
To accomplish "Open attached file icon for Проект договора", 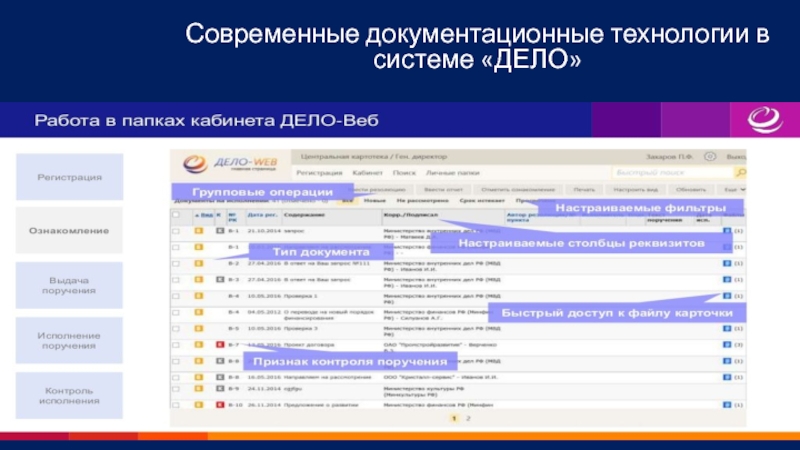I will point(727,345).
